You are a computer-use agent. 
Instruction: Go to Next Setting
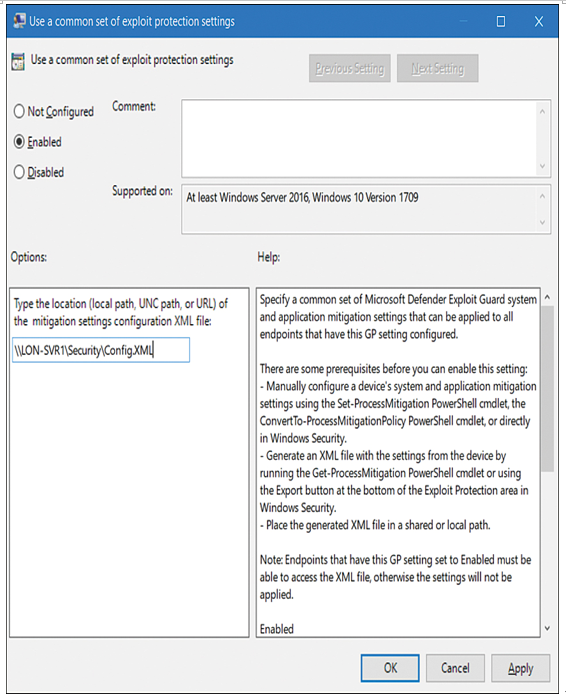438,68
